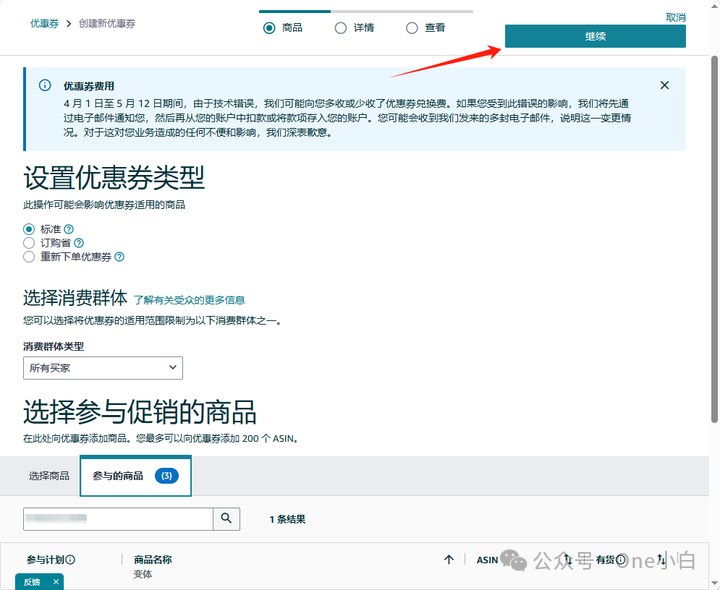Click the help icon beside 订购省
This screenshot has width=720, height=590.
click(79, 243)
